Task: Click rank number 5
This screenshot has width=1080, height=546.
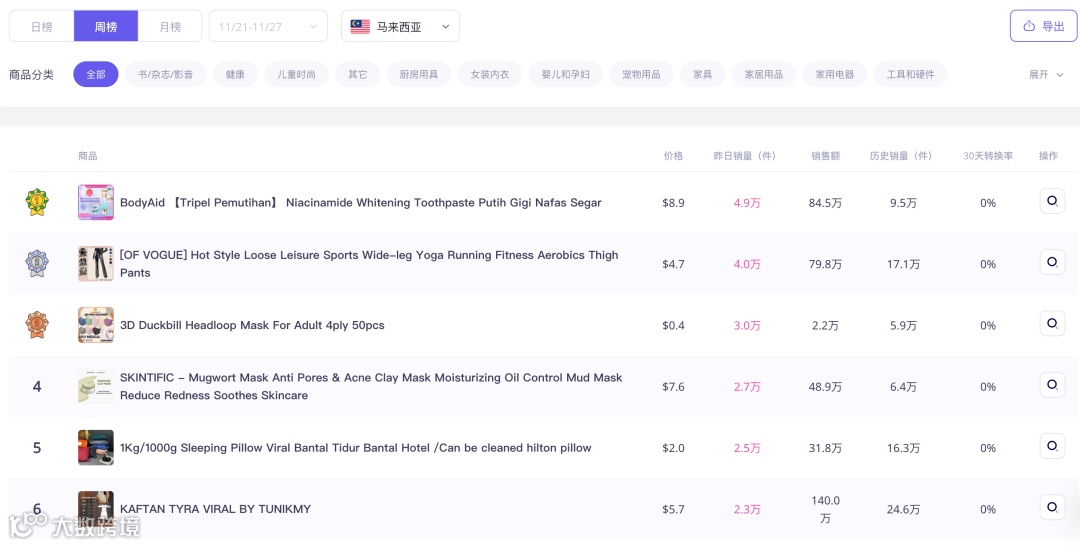Action: pyautogui.click(x=37, y=448)
